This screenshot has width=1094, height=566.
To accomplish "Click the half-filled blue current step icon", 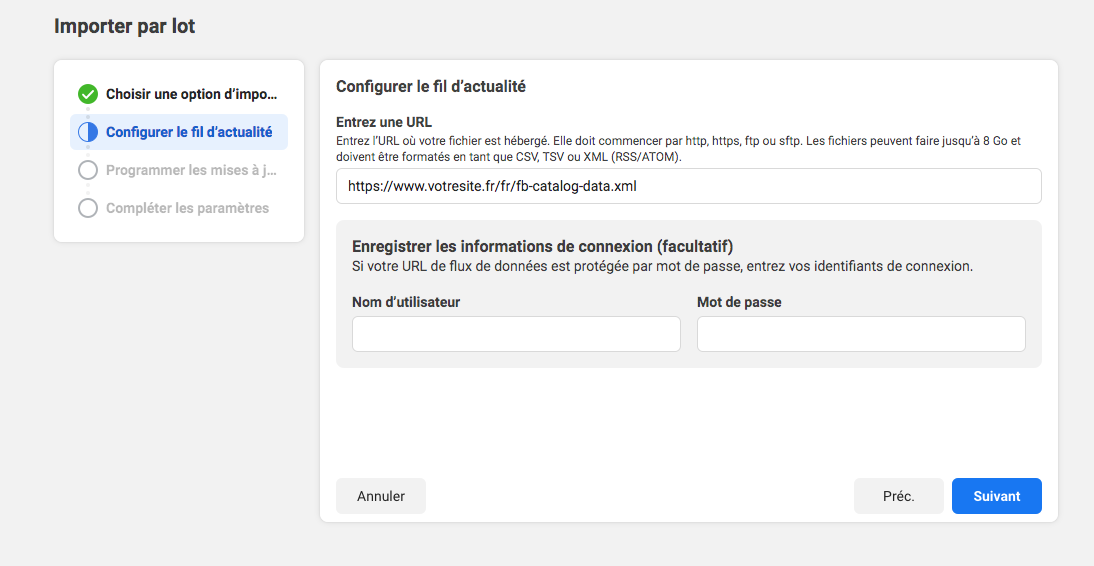I will tap(88, 132).
